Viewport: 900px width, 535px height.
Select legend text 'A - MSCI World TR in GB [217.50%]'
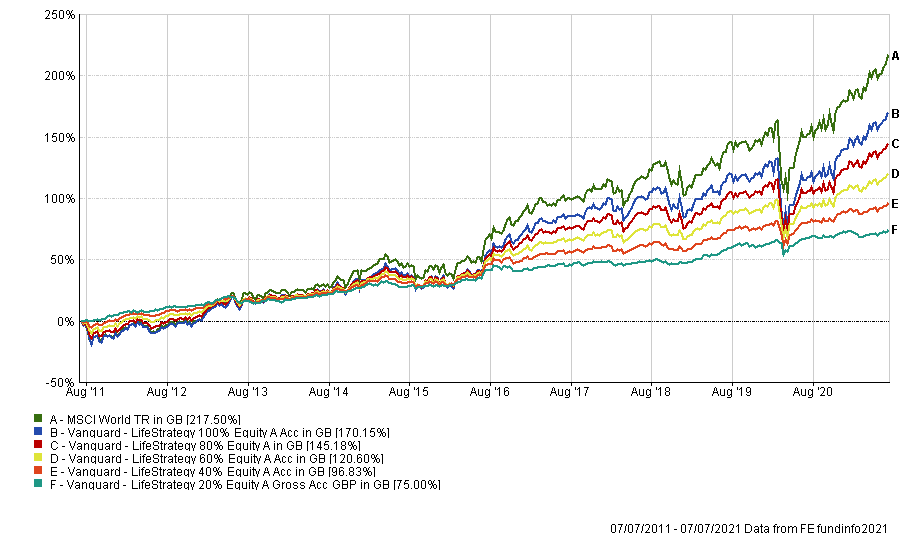[x=145, y=420]
